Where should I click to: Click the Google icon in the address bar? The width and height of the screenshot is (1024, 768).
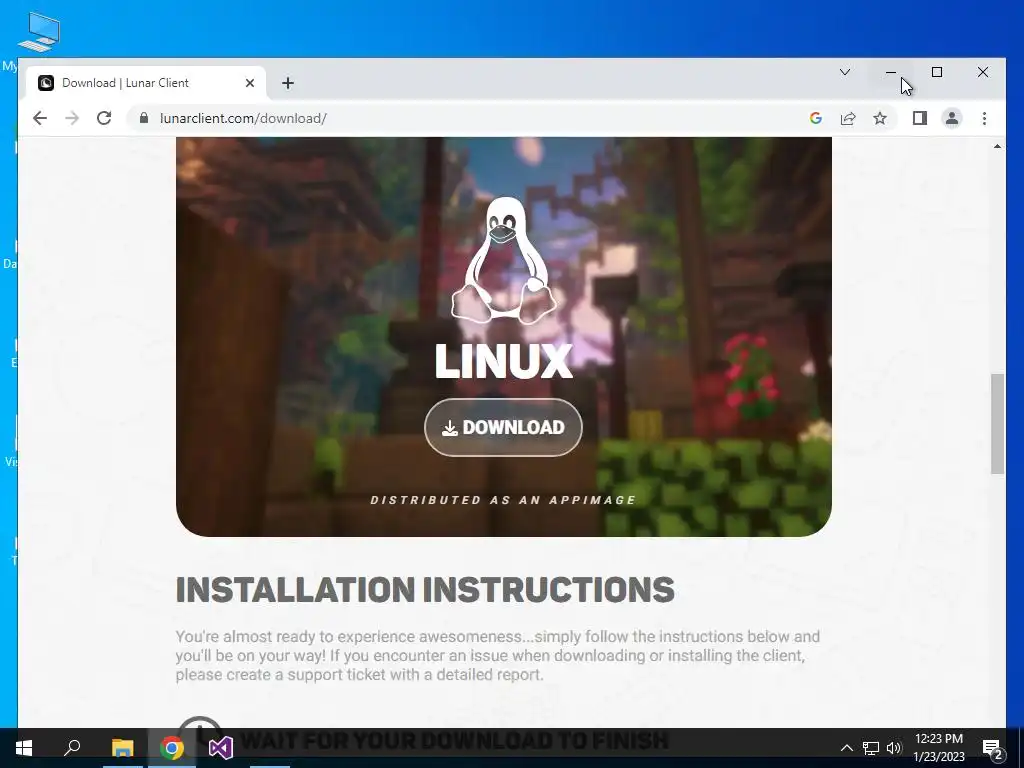click(x=815, y=118)
